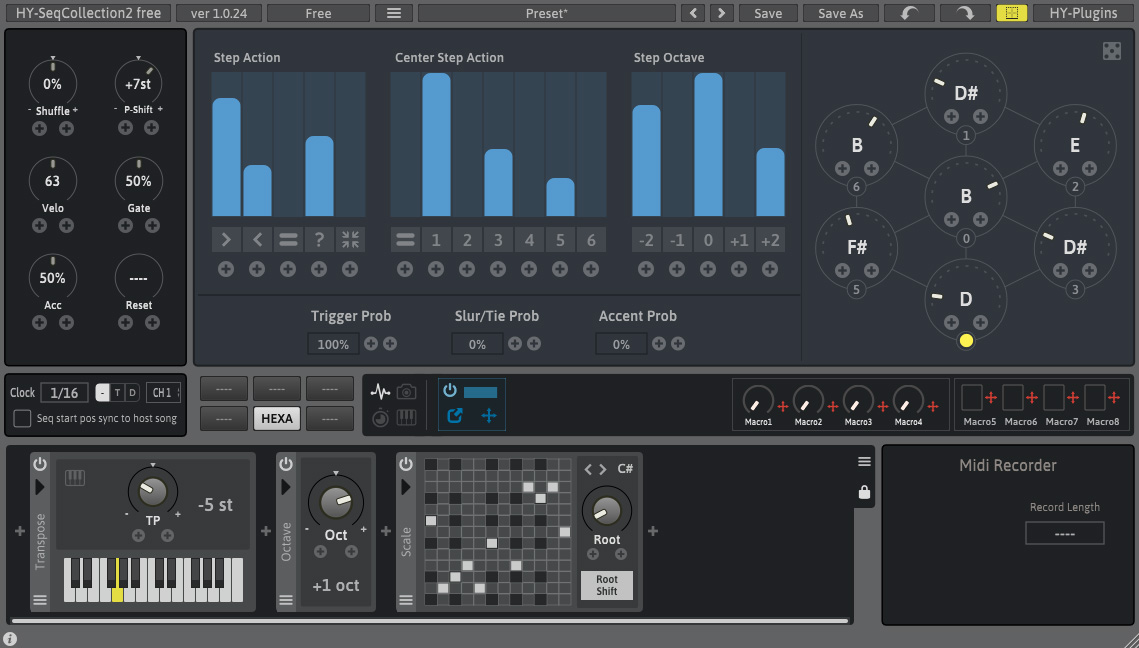Image resolution: width=1139 pixels, height=648 pixels.
Task: Click the camera snapshot icon
Action: 407,392
